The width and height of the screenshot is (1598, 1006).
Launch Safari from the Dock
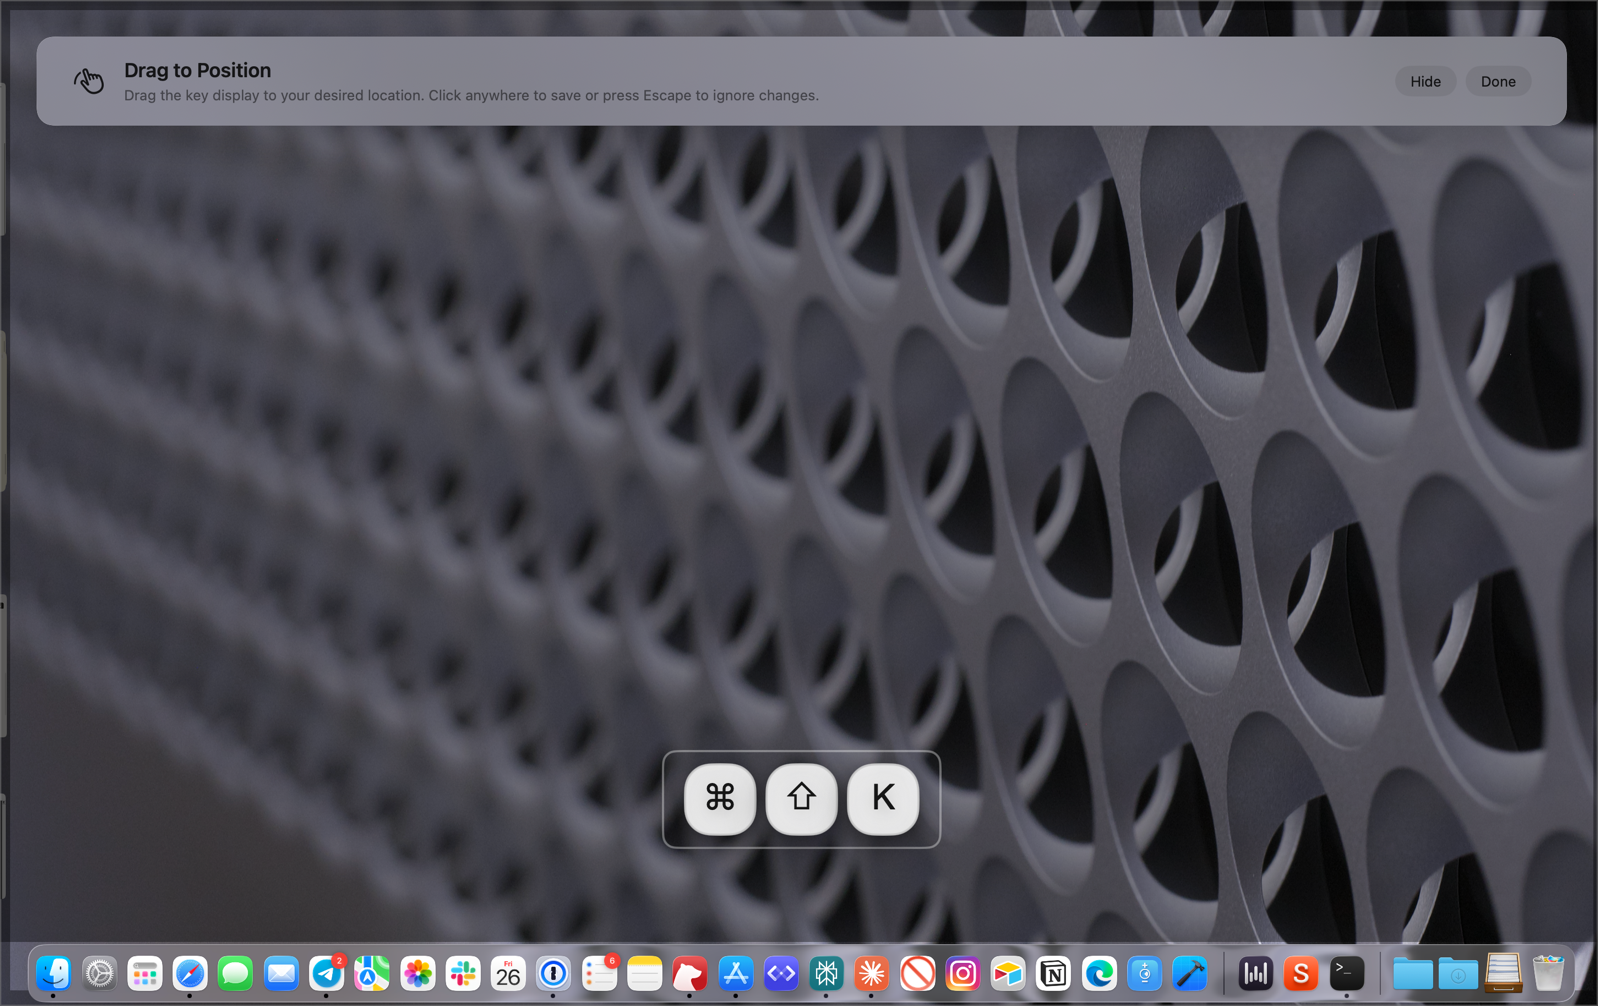click(190, 973)
